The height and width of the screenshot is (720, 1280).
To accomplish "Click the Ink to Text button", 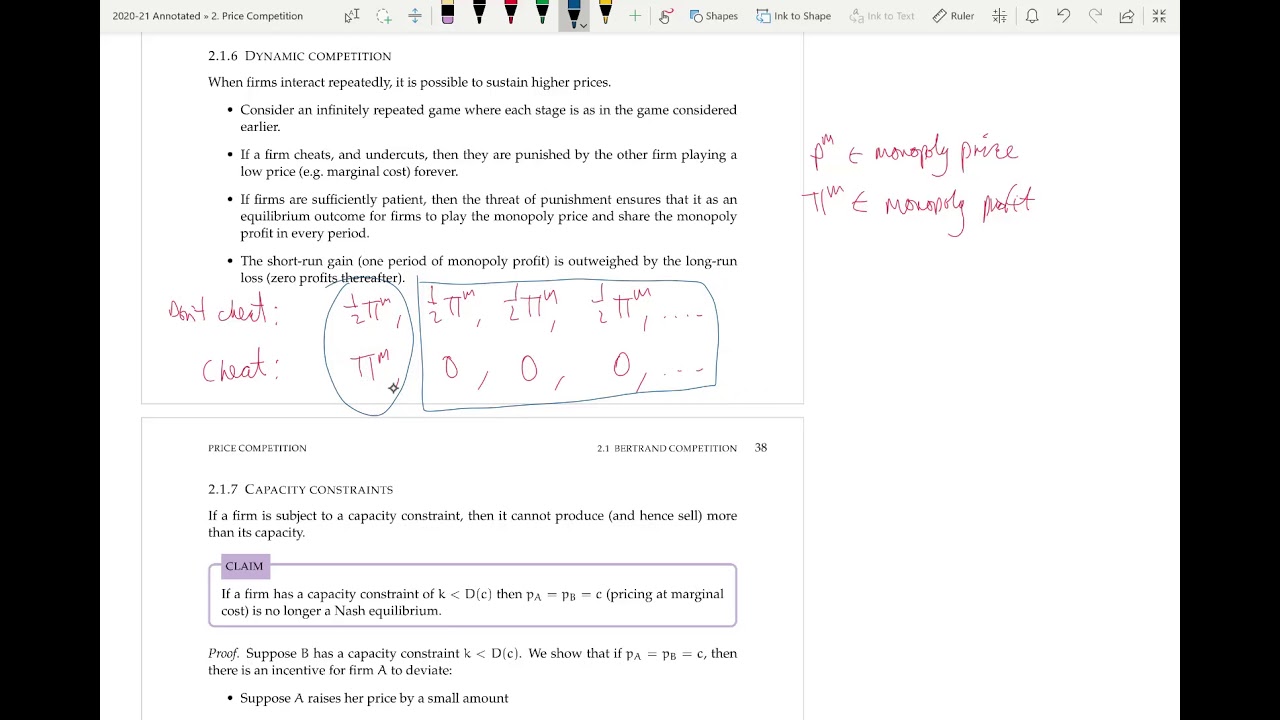I will tap(881, 16).
